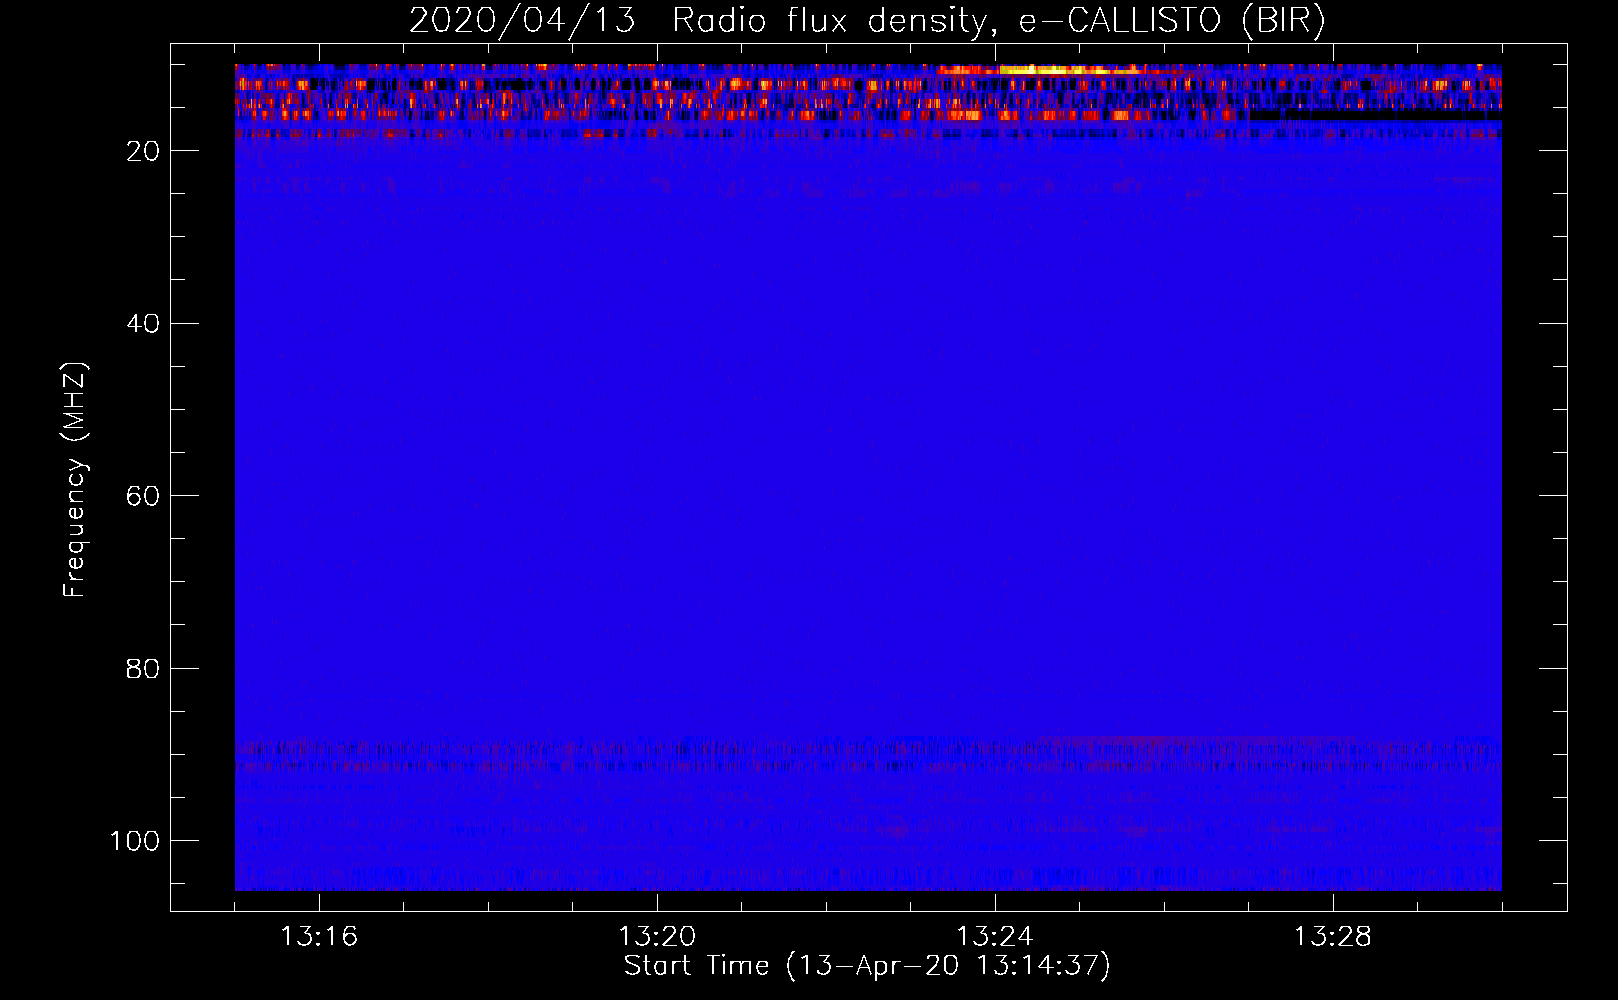1618x1000 pixels.
Task: Click the 40 MHz frequency tick label
Action: pos(143,324)
